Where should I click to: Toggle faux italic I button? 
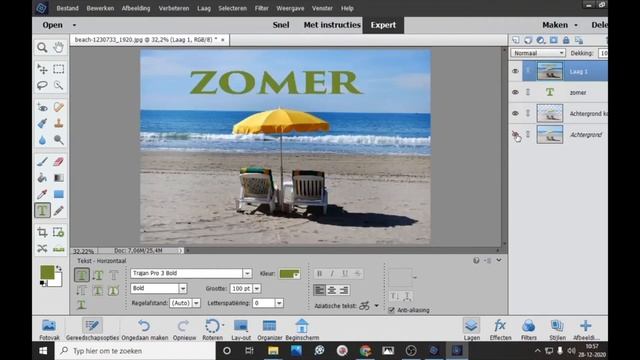click(332, 273)
